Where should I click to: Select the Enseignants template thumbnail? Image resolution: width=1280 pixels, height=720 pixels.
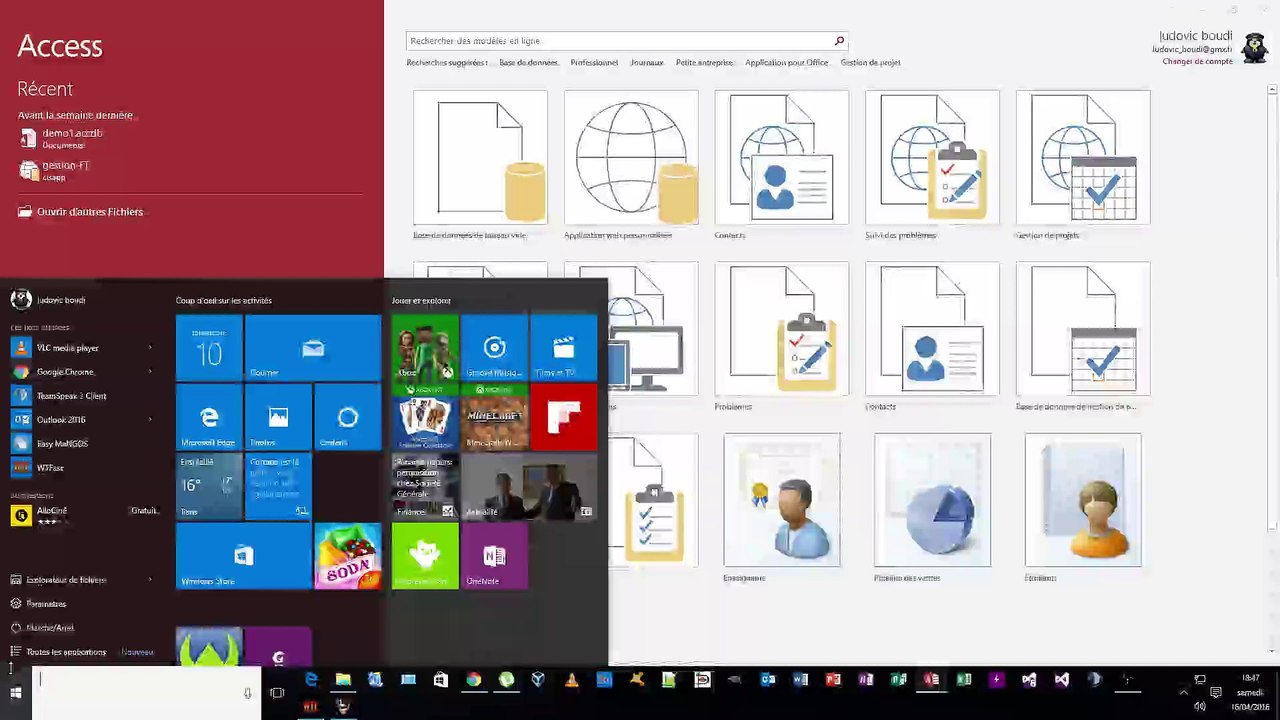pyautogui.click(x=782, y=500)
